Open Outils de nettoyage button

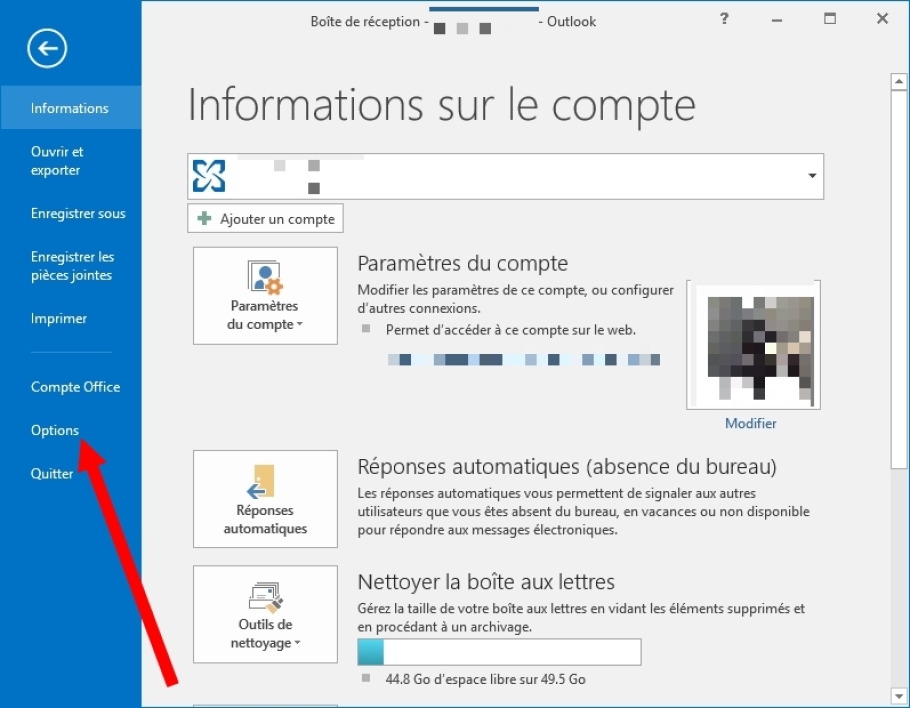tap(265, 615)
